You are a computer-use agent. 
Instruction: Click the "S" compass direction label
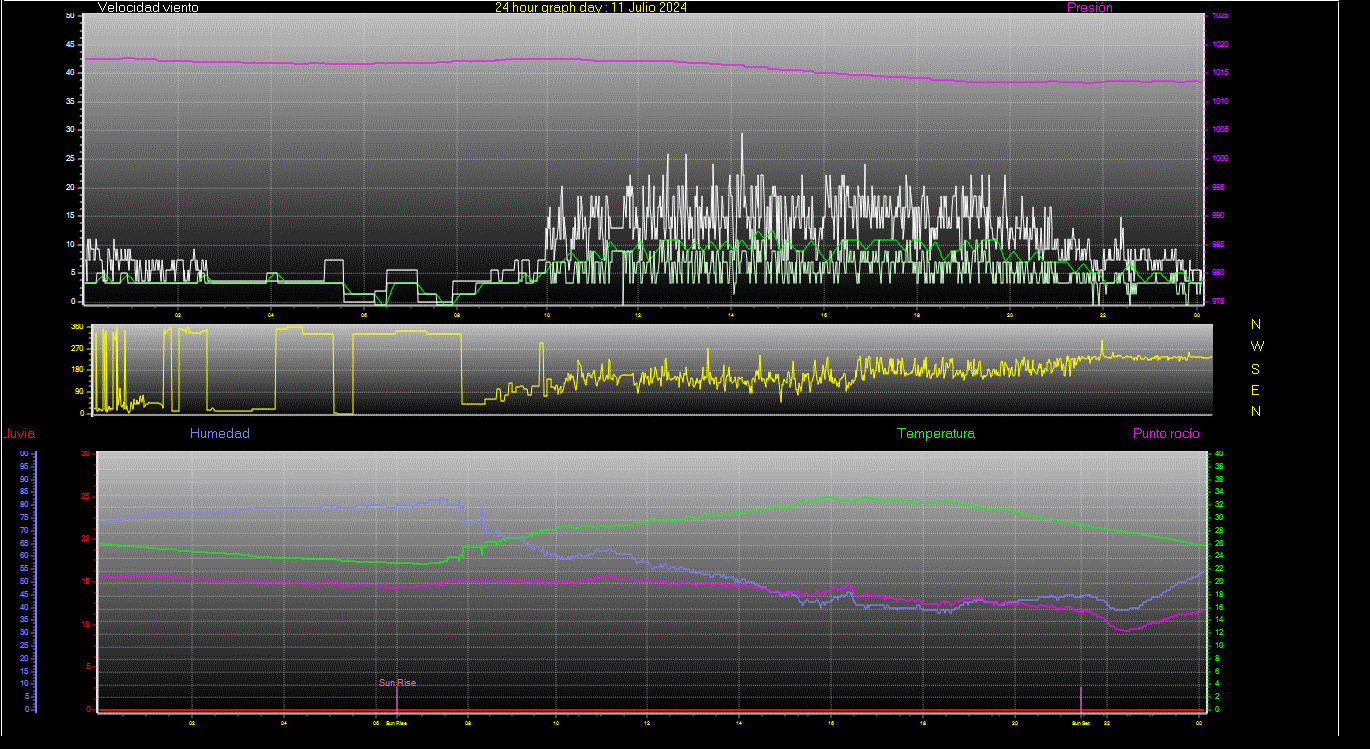[x=1256, y=368]
